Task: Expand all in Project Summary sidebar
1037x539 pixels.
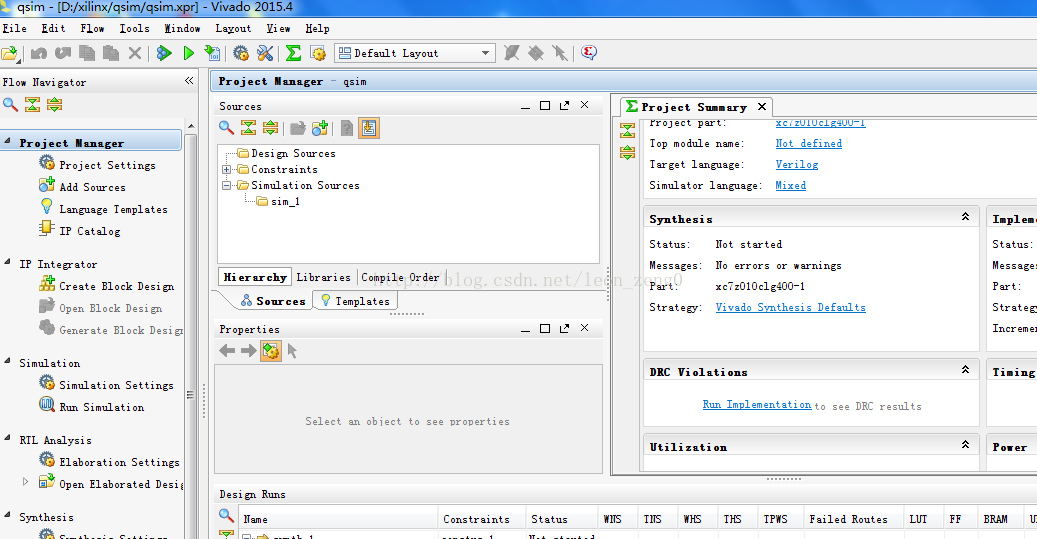Action: tap(628, 153)
